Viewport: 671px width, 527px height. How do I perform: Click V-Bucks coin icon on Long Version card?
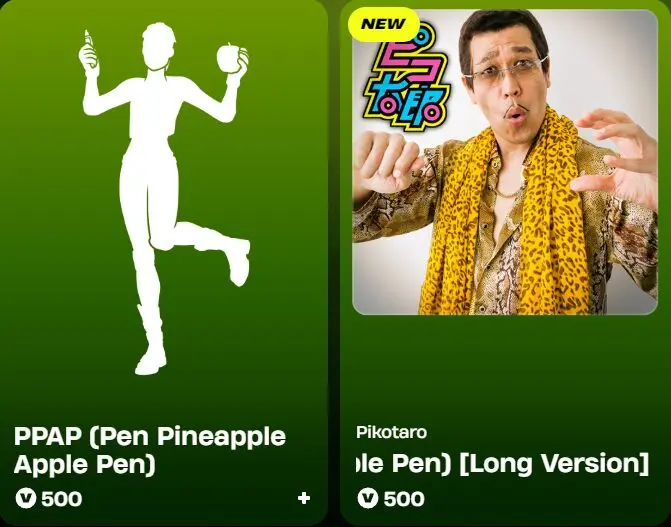click(368, 498)
